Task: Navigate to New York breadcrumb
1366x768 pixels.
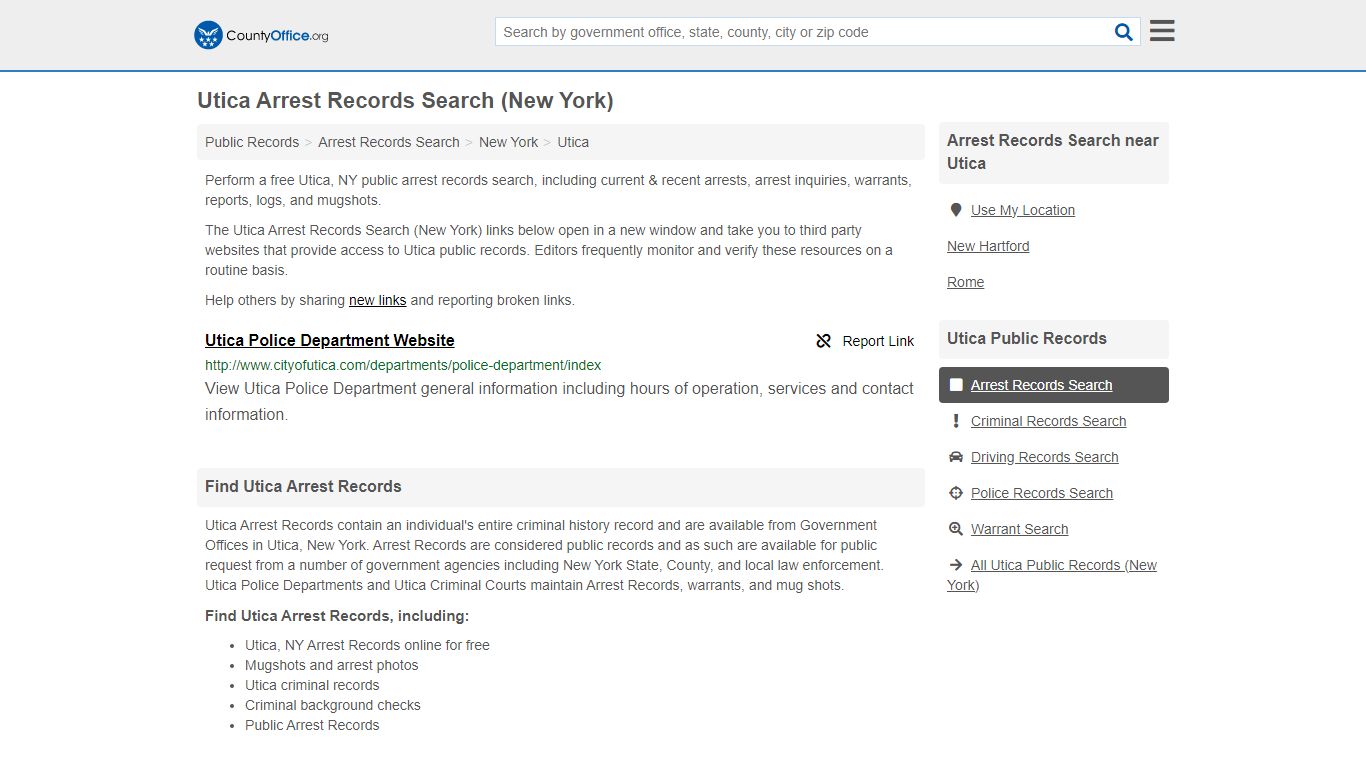Action: pyautogui.click(x=508, y=142)
